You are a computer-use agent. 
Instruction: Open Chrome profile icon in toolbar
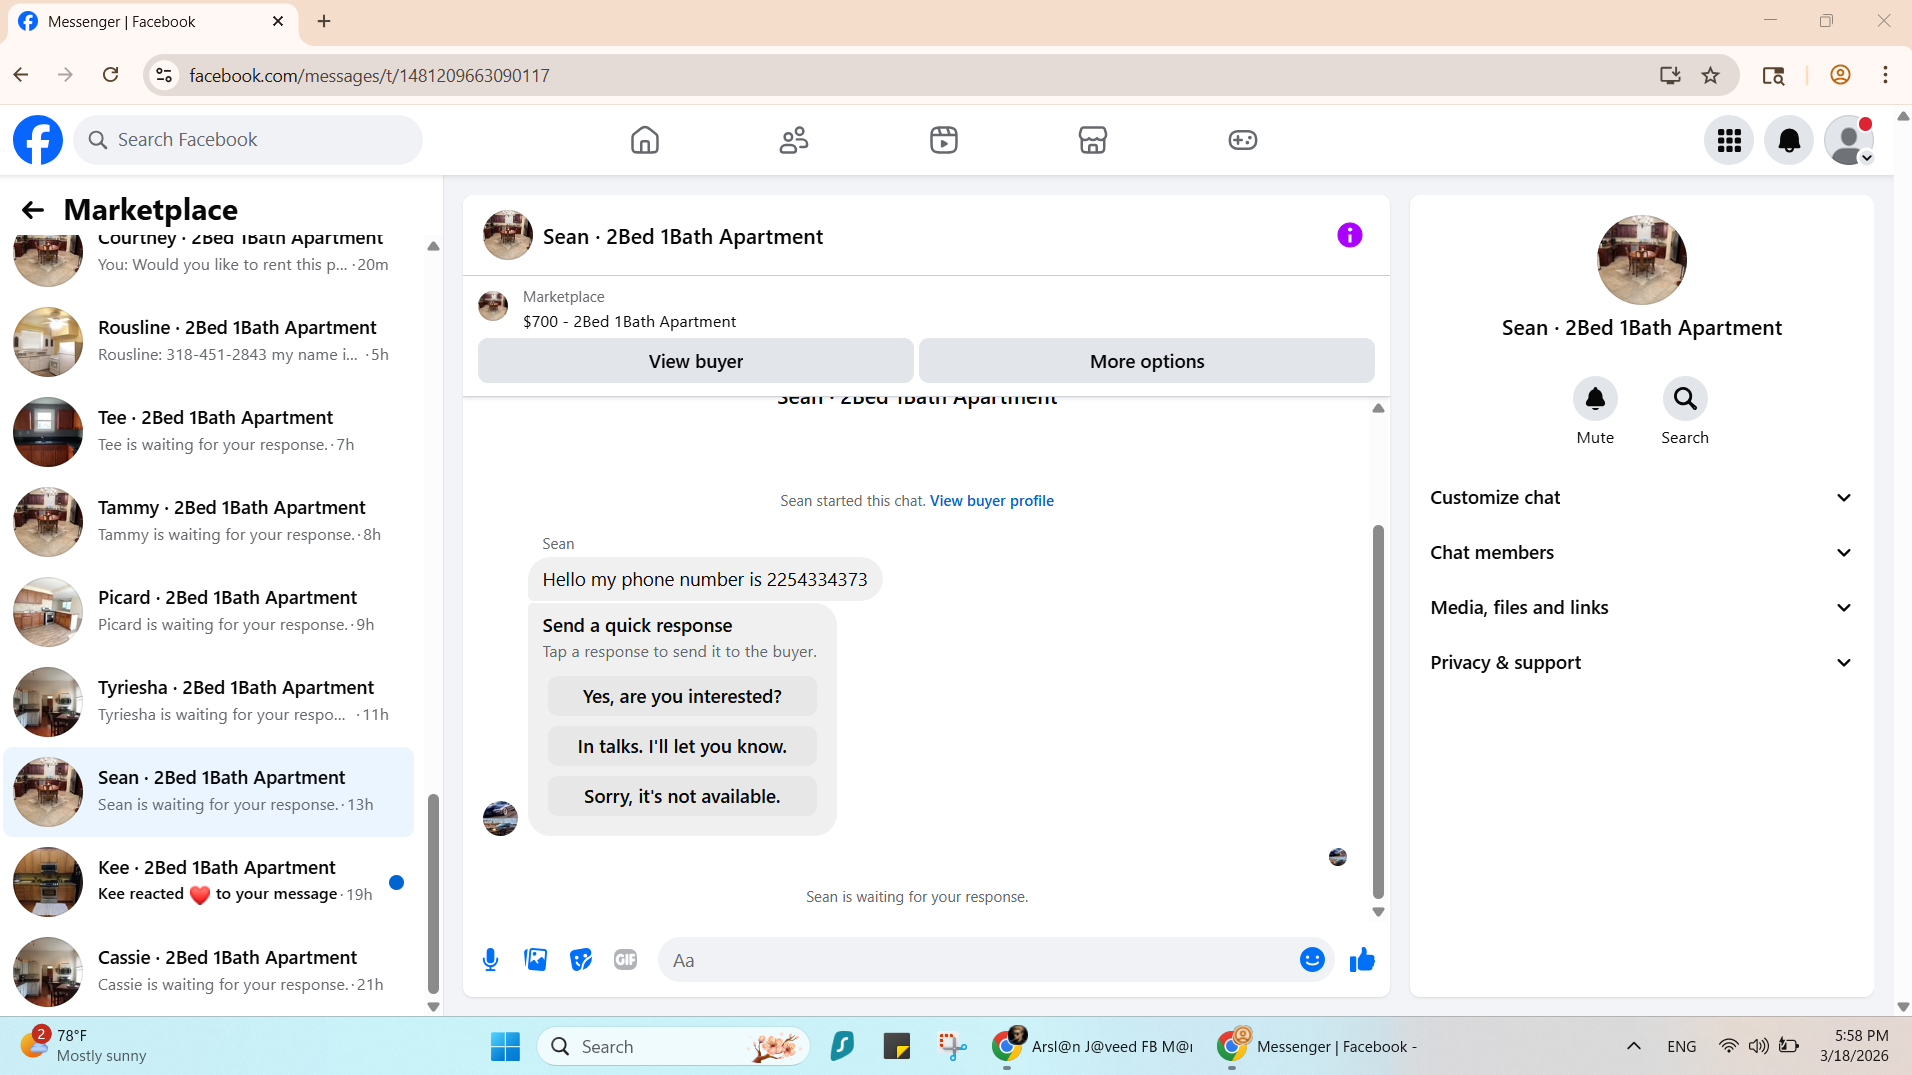click(x=1840, y=75)
